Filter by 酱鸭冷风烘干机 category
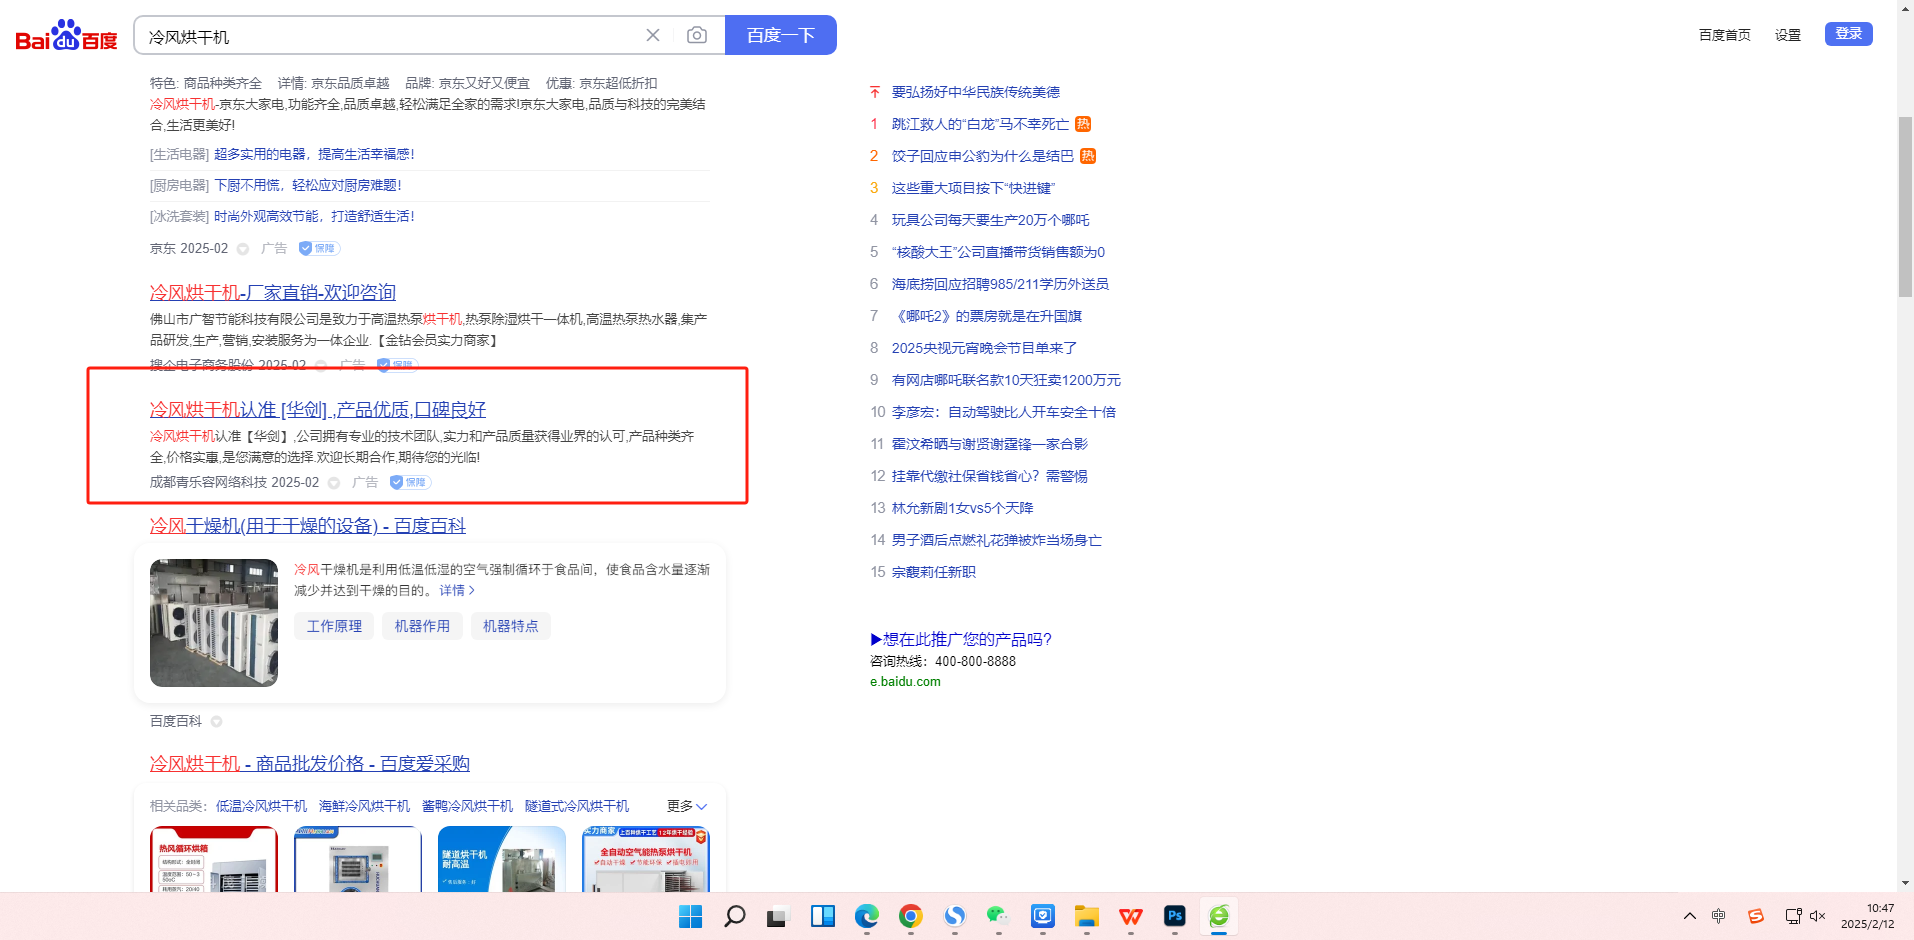The image size is (1914, 940). pos(467,806)
